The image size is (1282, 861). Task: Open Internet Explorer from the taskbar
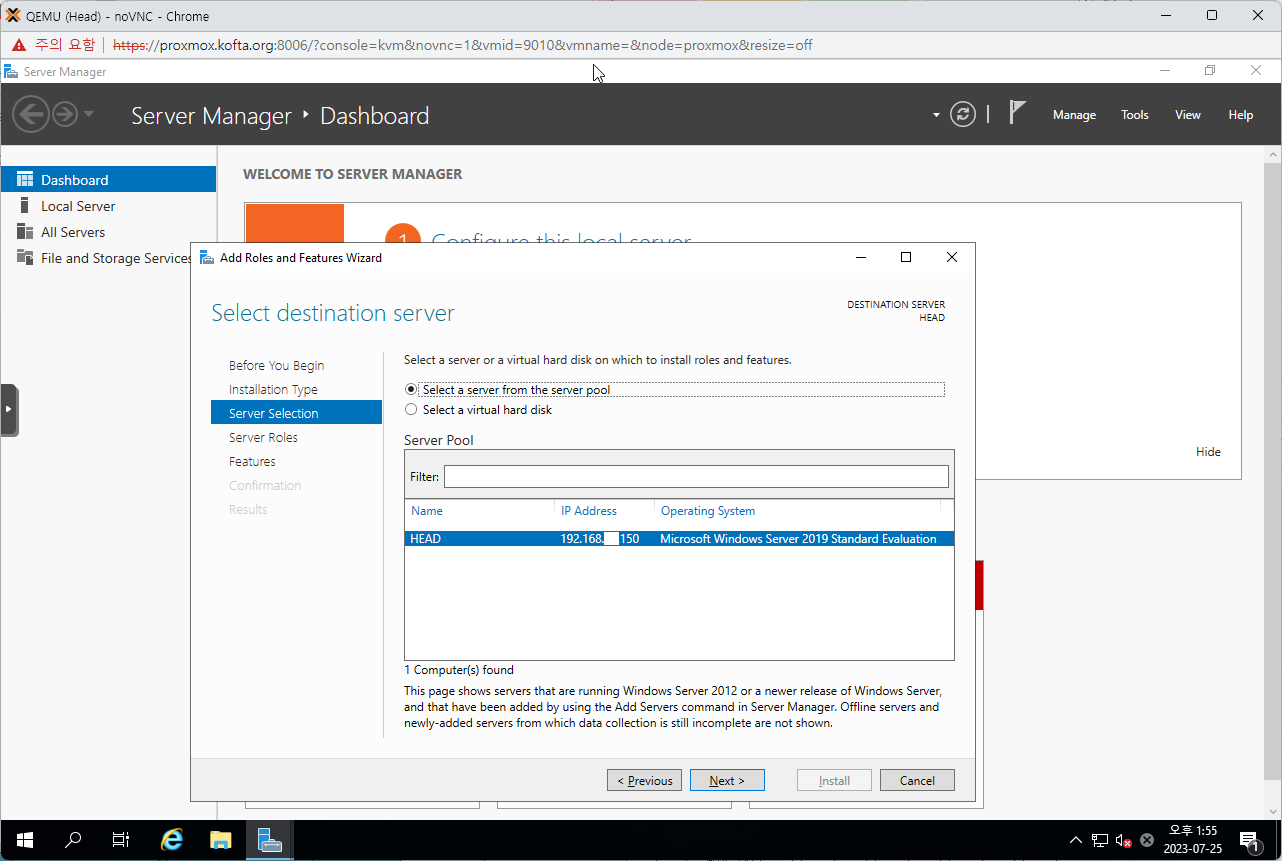click(172, 840)
